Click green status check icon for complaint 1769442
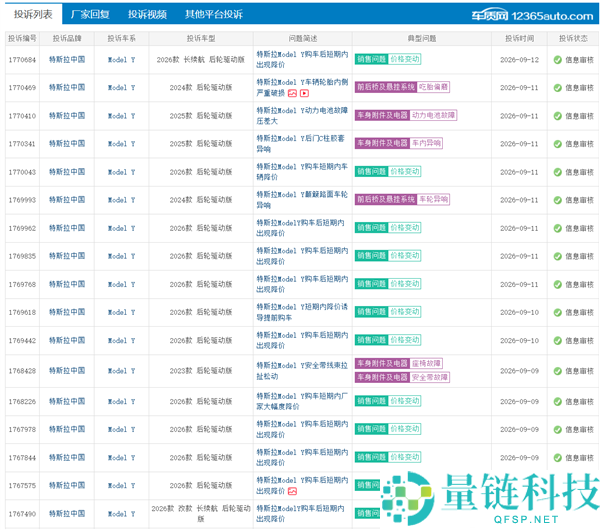This screenshot has height=530, width=600. pos(558,341)
